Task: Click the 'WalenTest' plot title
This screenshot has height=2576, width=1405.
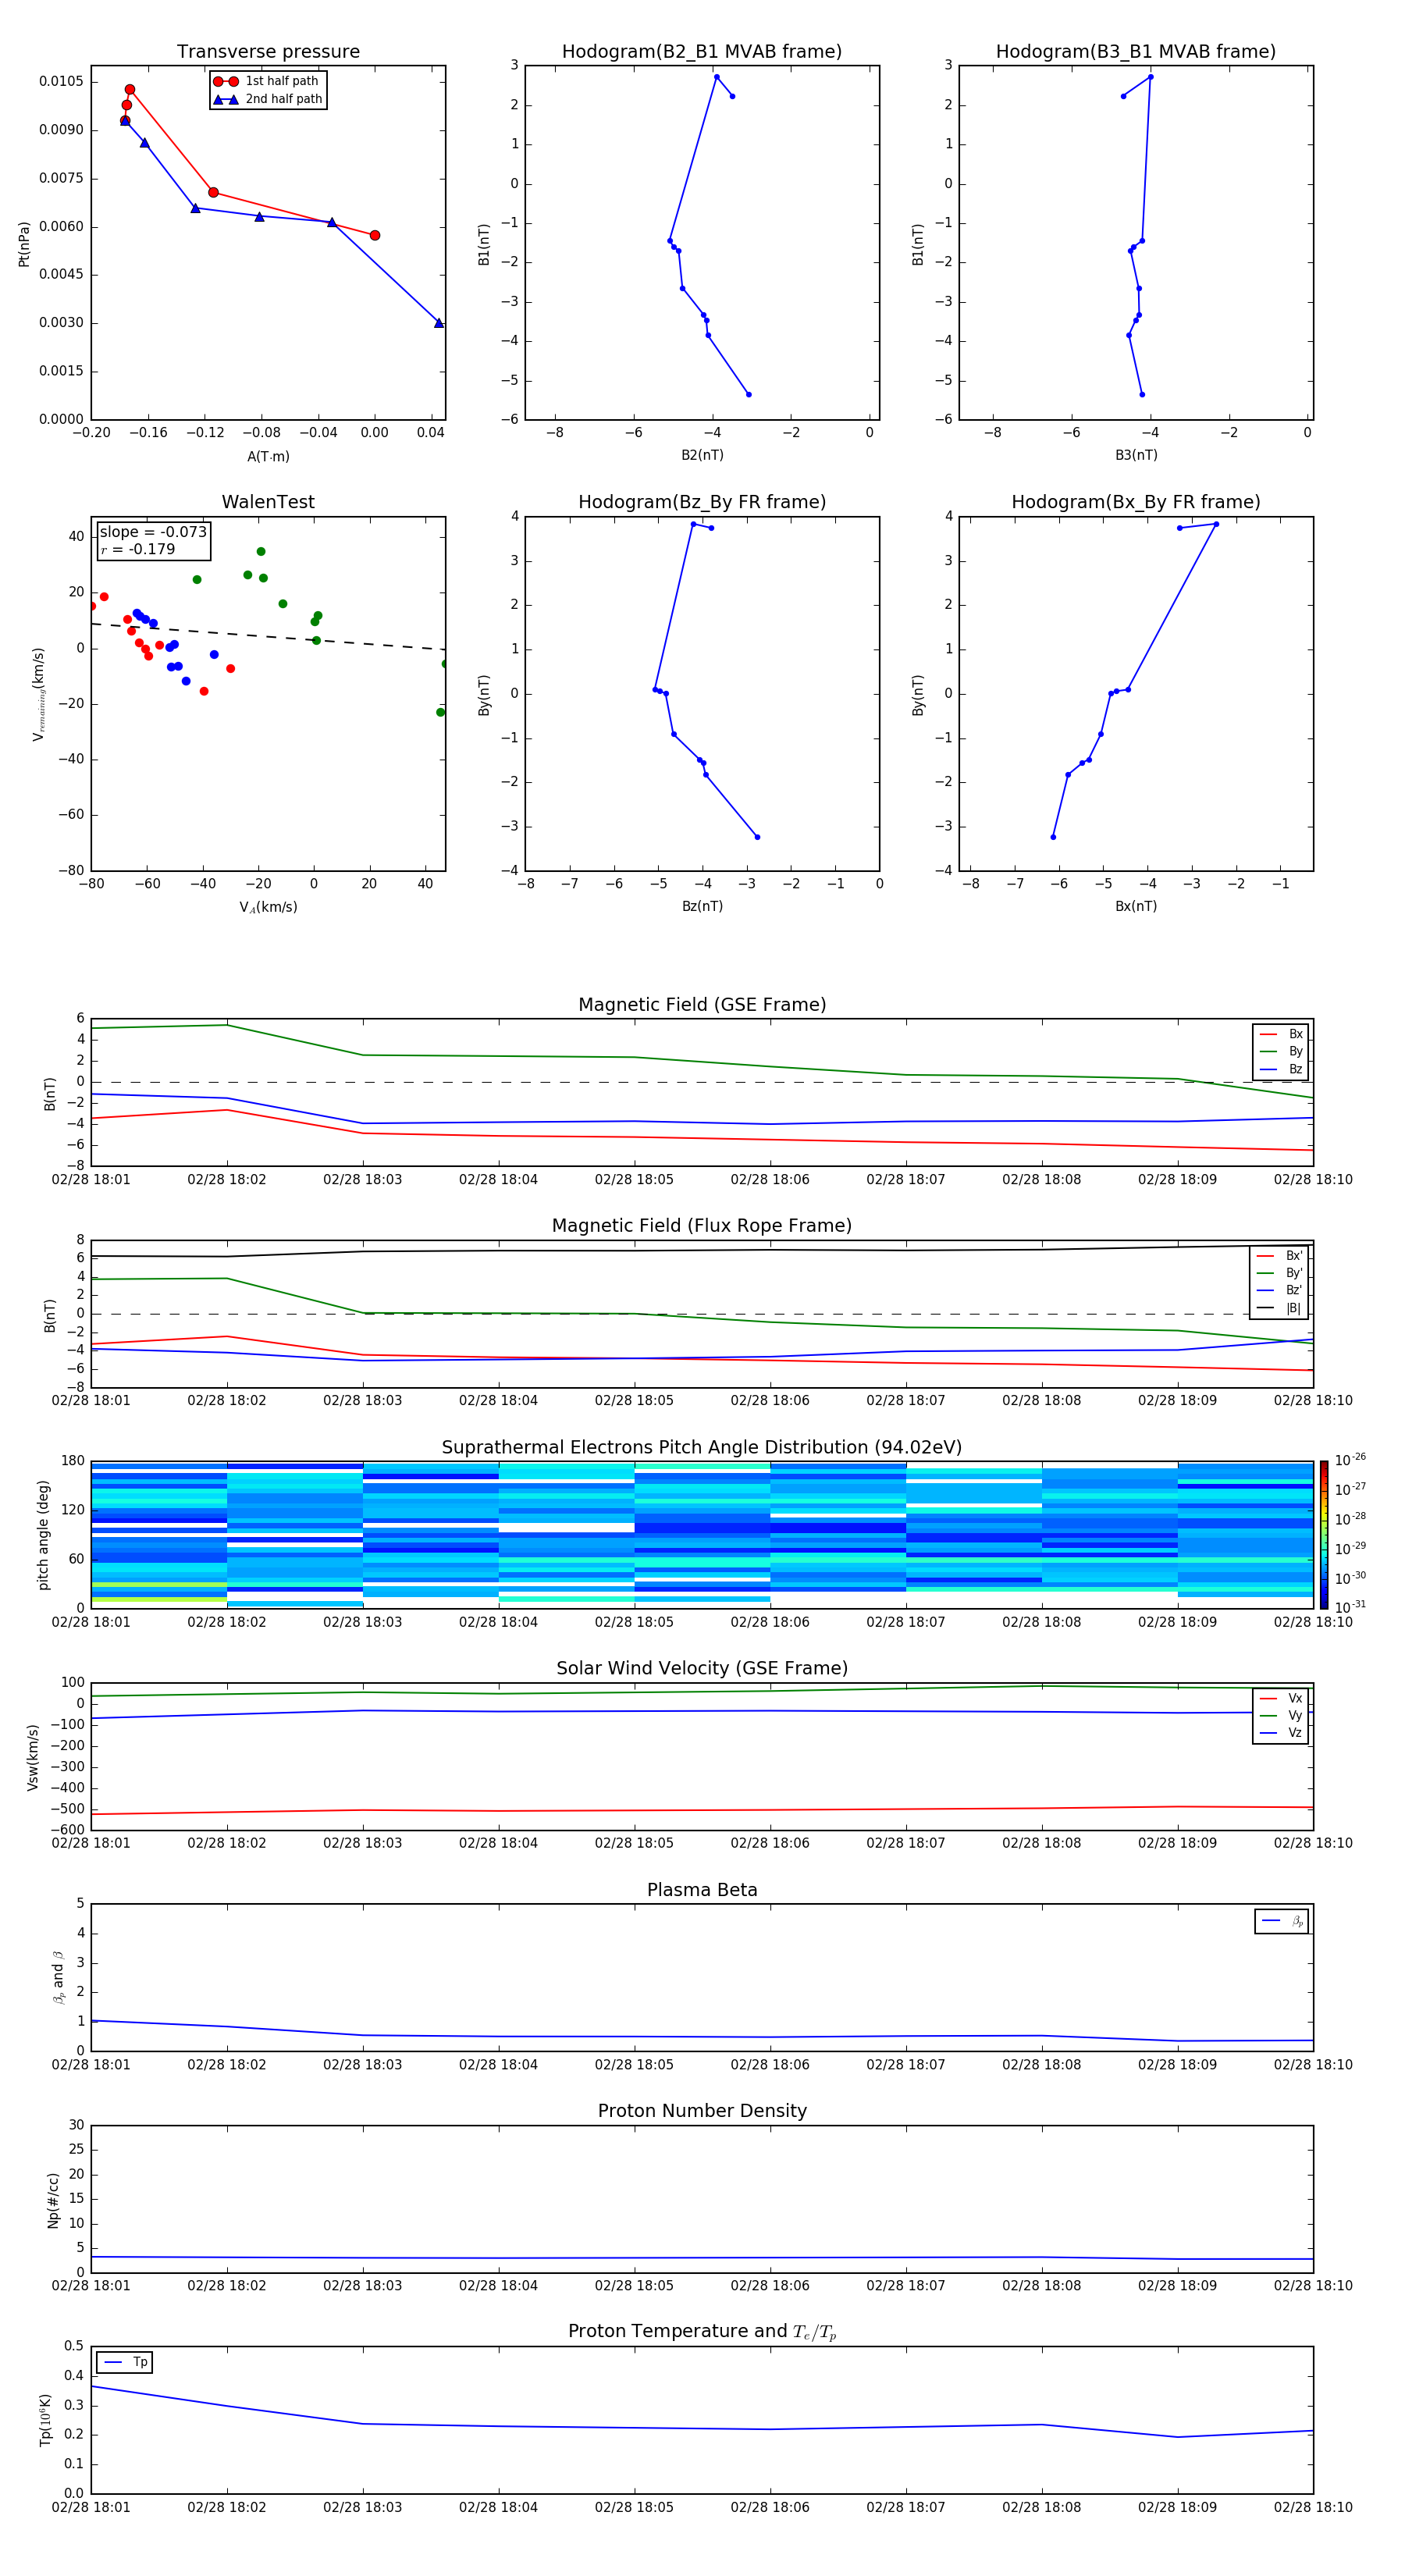Action: [x=268, y=502]
